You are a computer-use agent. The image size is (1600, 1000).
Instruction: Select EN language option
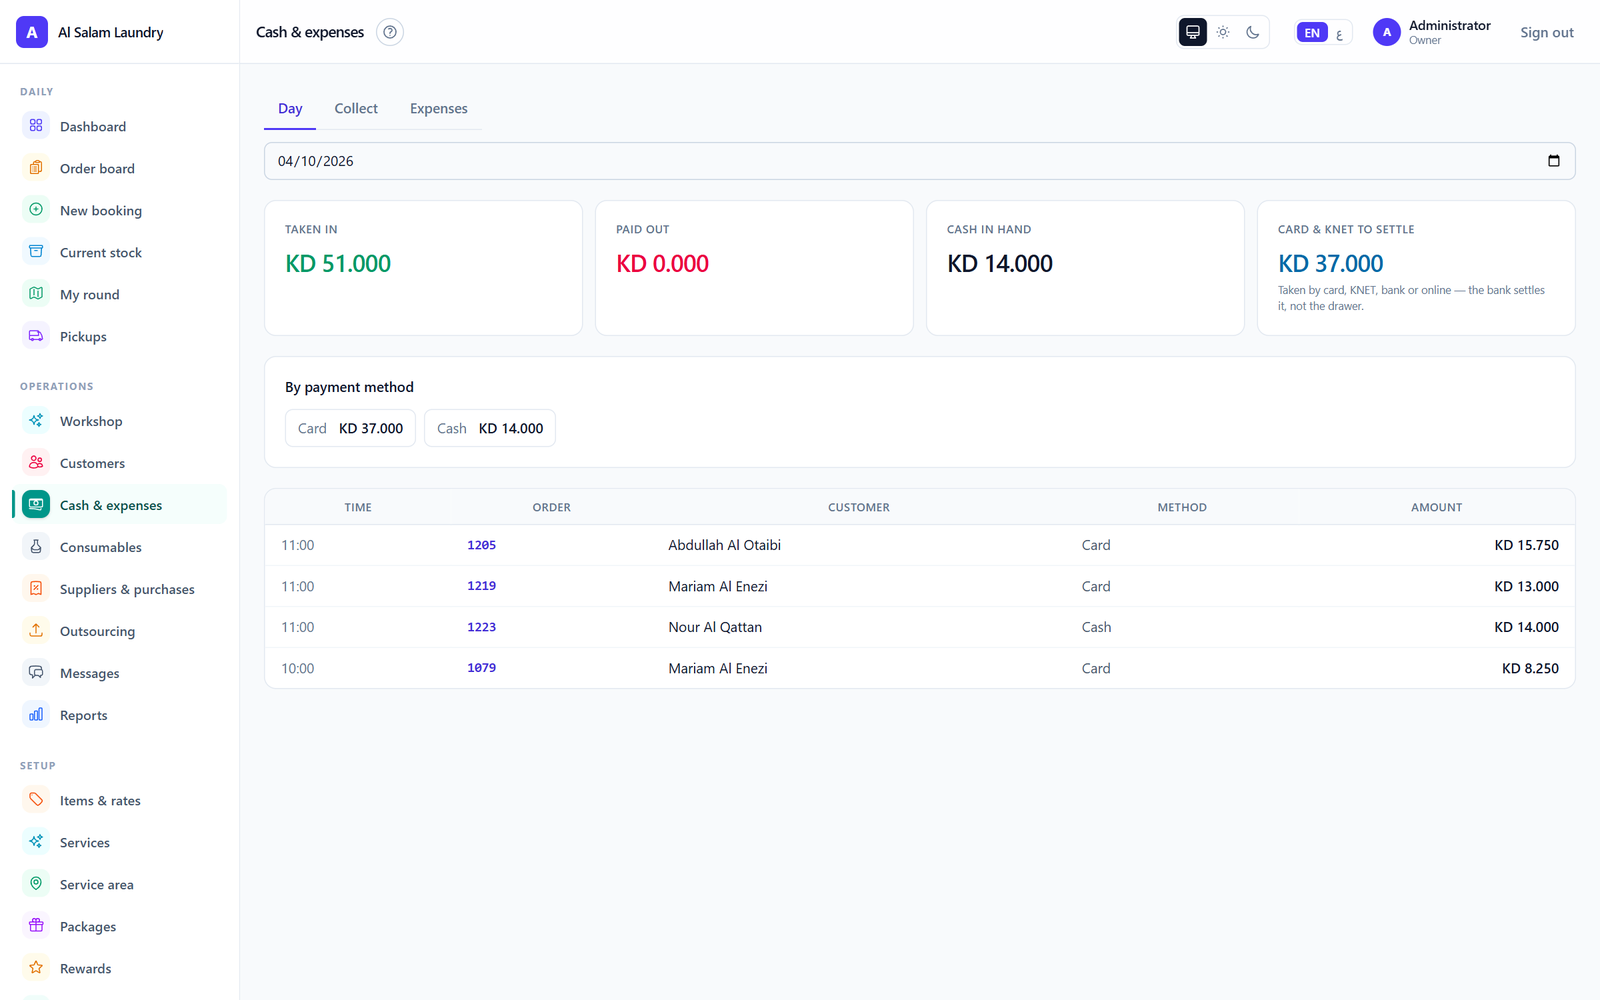pos(1312,32)
